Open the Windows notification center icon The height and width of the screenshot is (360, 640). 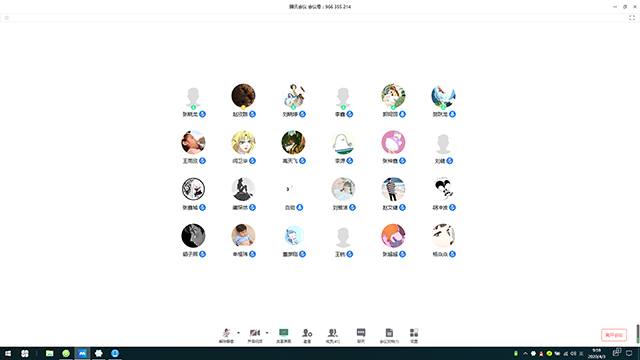629,353
